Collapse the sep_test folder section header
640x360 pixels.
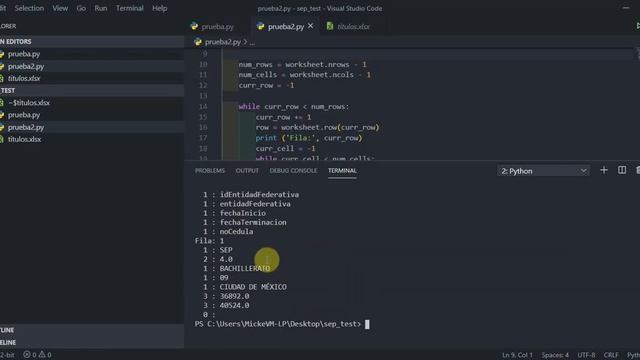[92, 91]
